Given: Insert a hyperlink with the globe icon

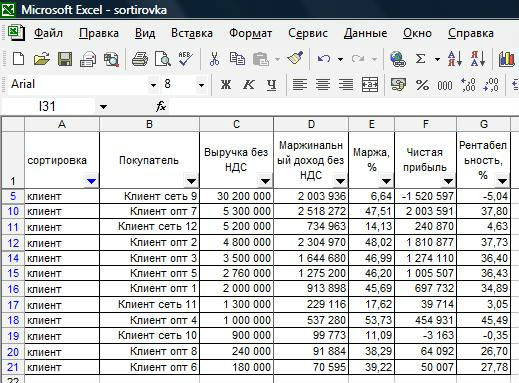Looking at the screenshot, I should (x=397, y=59).
